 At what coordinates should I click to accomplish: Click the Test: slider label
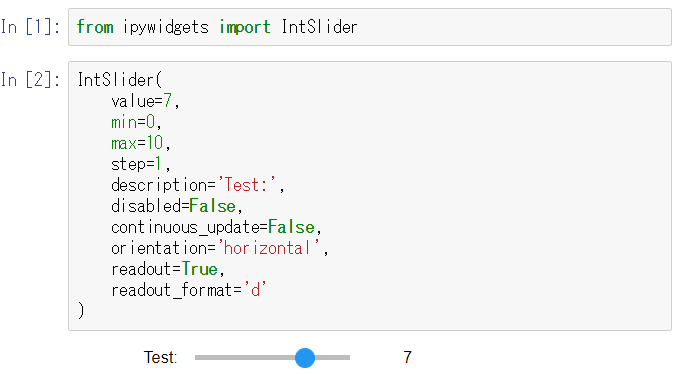160,357
